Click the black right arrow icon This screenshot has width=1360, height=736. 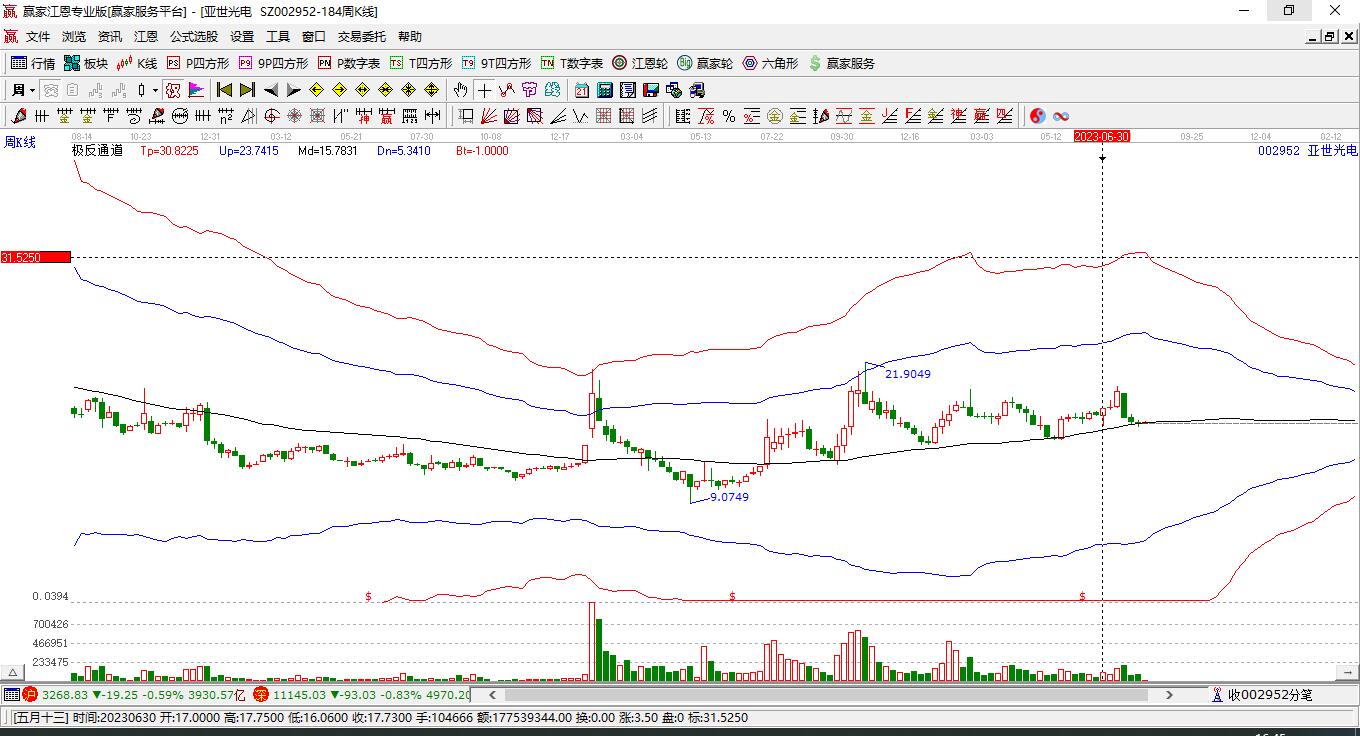(294, 90)
